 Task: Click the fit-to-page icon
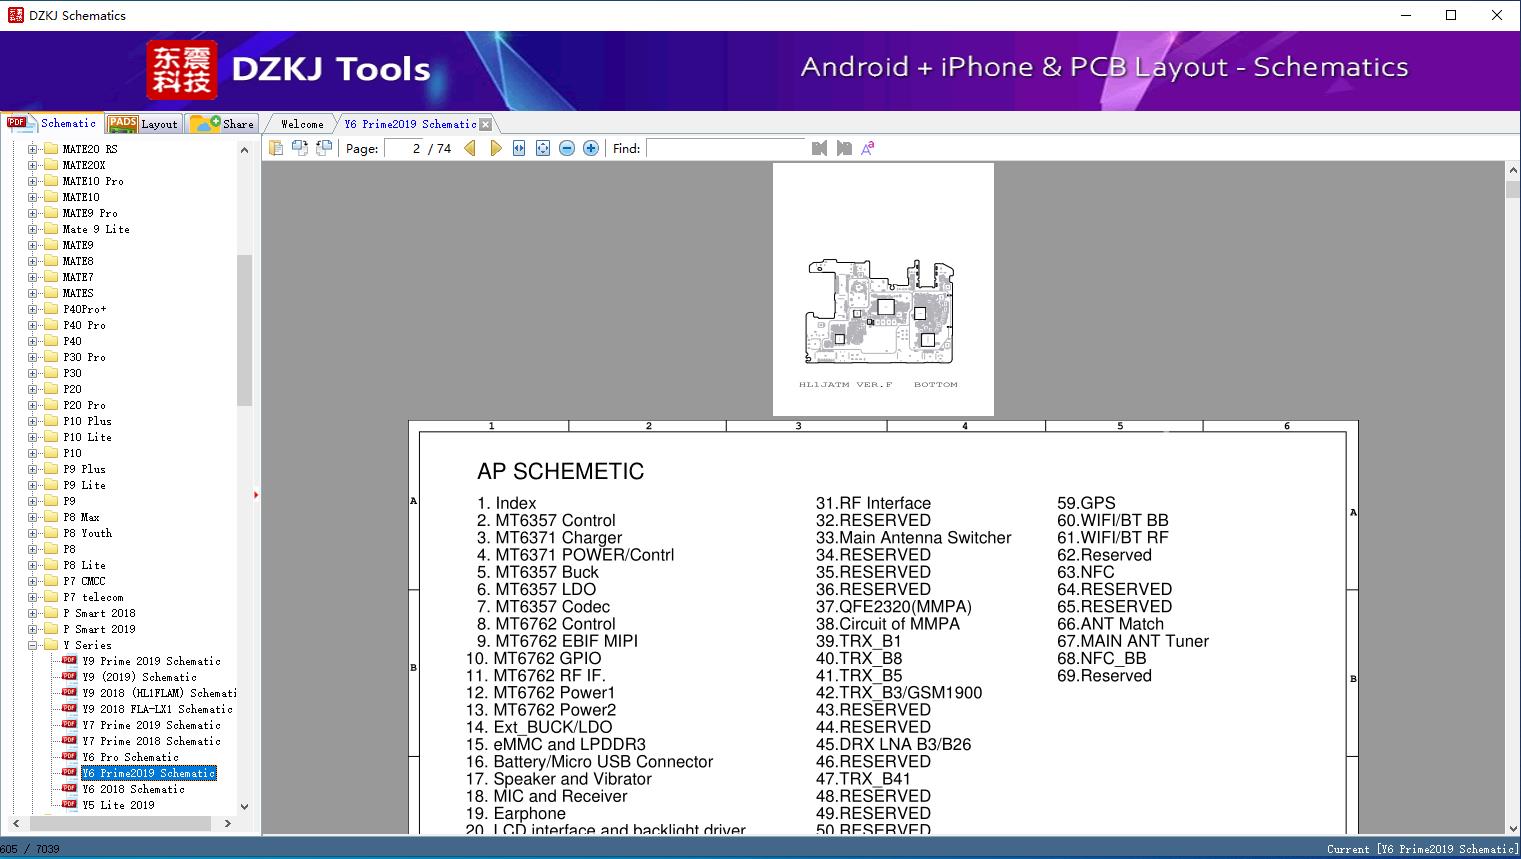pyautogui.click(x=543, y=148)
